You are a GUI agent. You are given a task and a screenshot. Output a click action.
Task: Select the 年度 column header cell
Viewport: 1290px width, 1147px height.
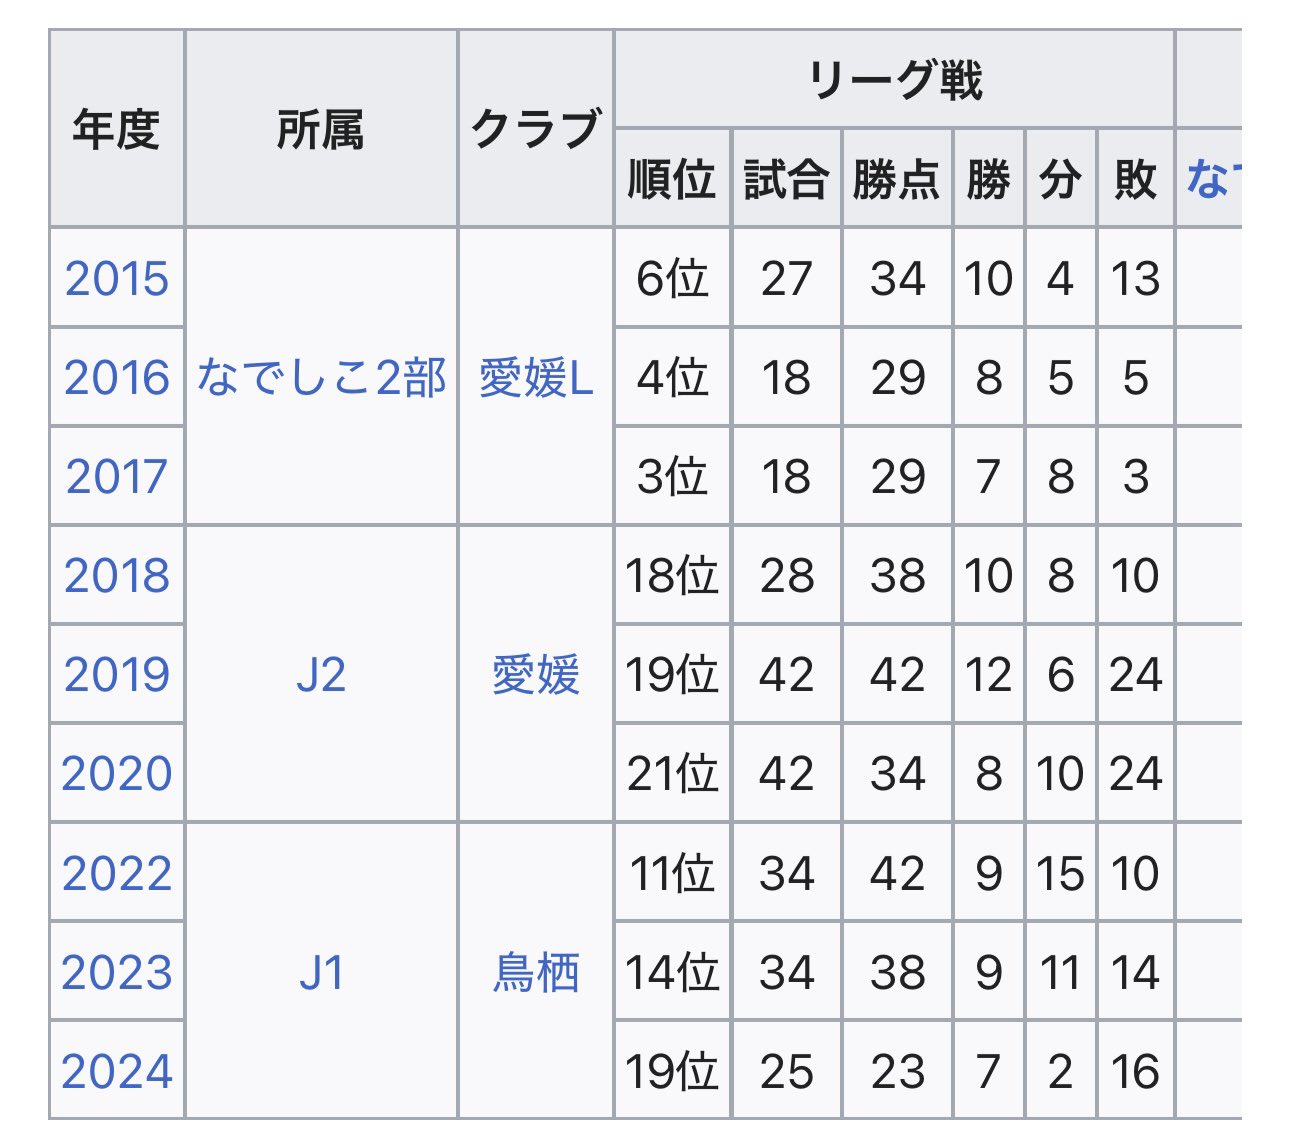117,129
